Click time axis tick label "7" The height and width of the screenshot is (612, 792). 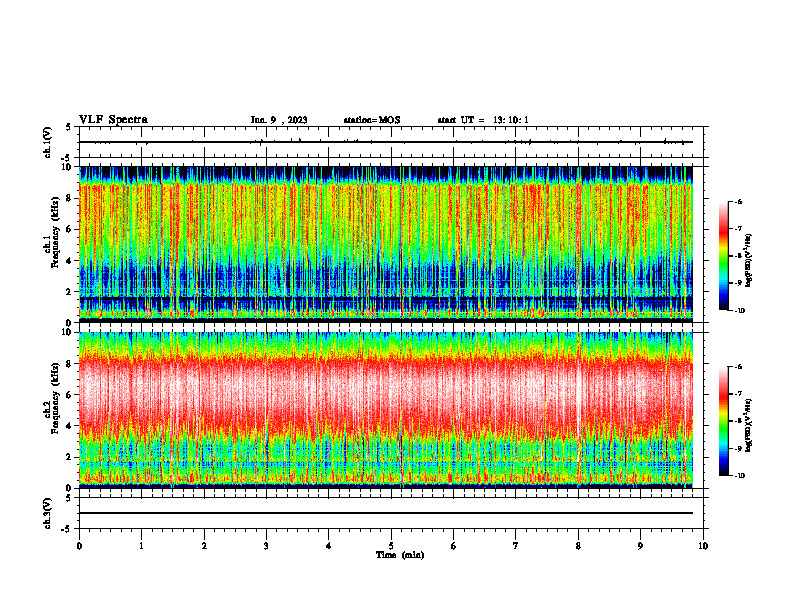[516, 546]
